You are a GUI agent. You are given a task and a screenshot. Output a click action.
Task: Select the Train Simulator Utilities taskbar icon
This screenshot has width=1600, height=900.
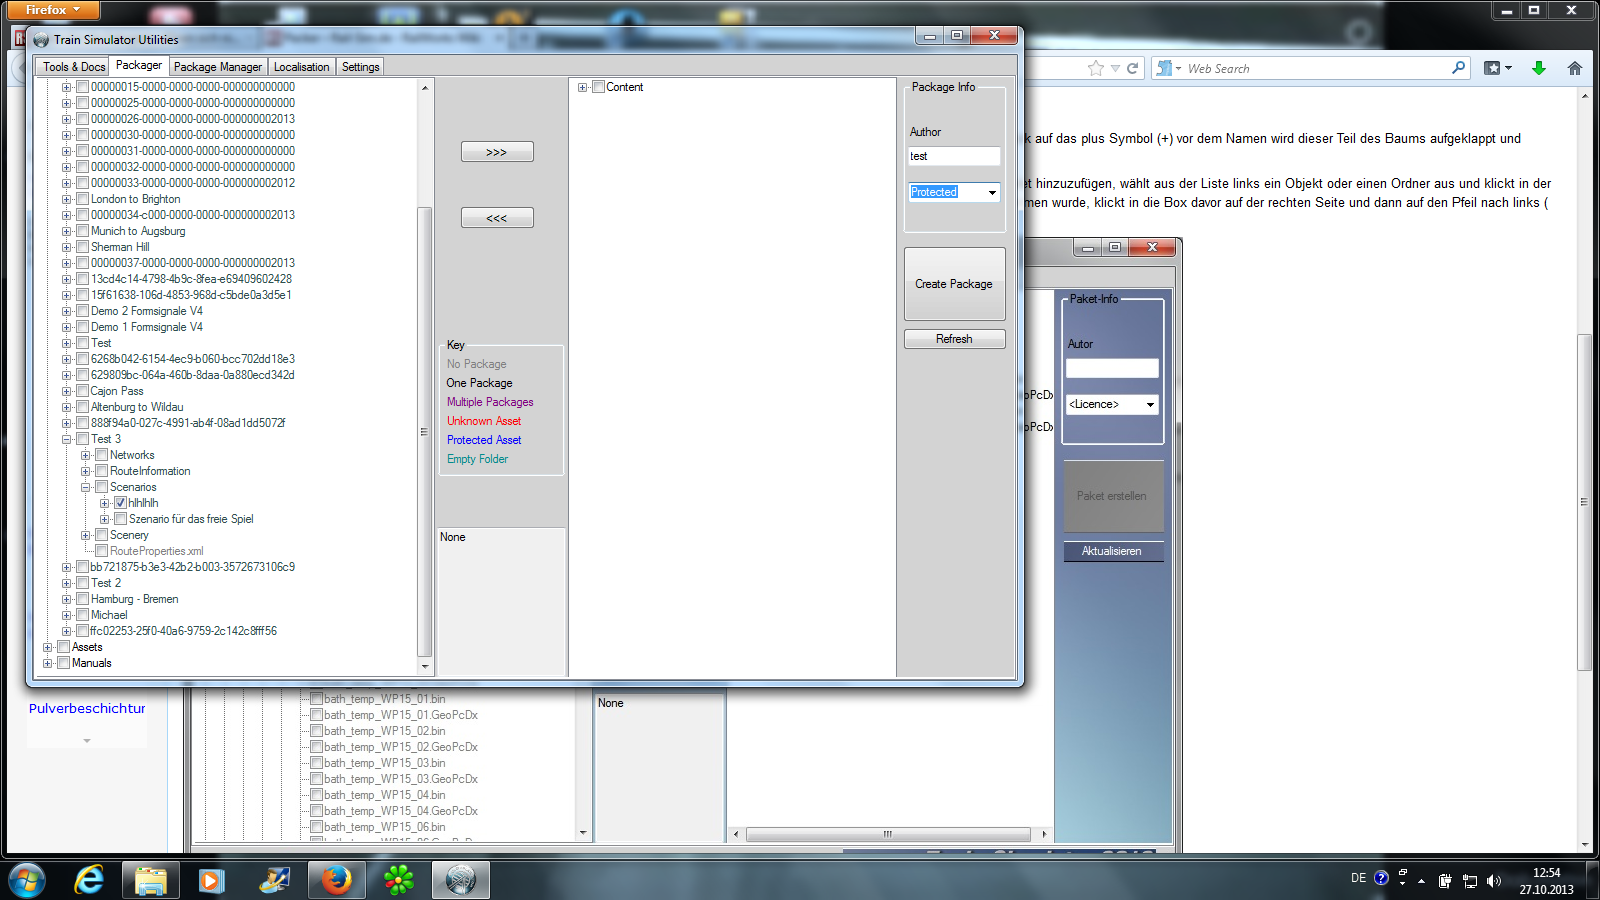460,880
